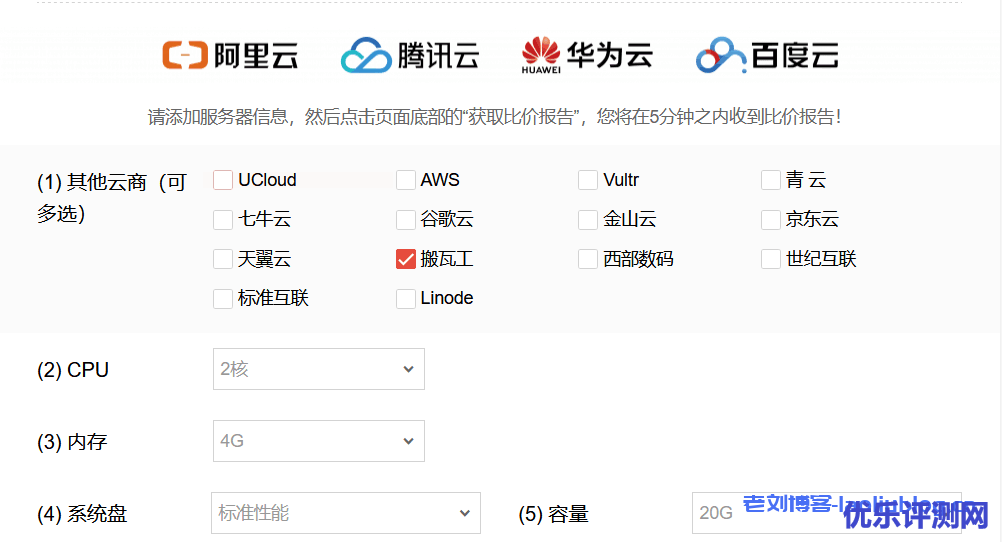Check the Linode checkbox
The width and height of the screenshot is (1002, 542).
point(406,298)
